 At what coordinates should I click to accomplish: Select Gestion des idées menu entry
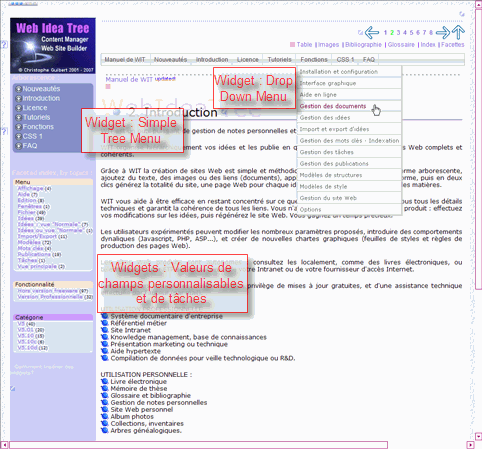click(x=349, y=118)
